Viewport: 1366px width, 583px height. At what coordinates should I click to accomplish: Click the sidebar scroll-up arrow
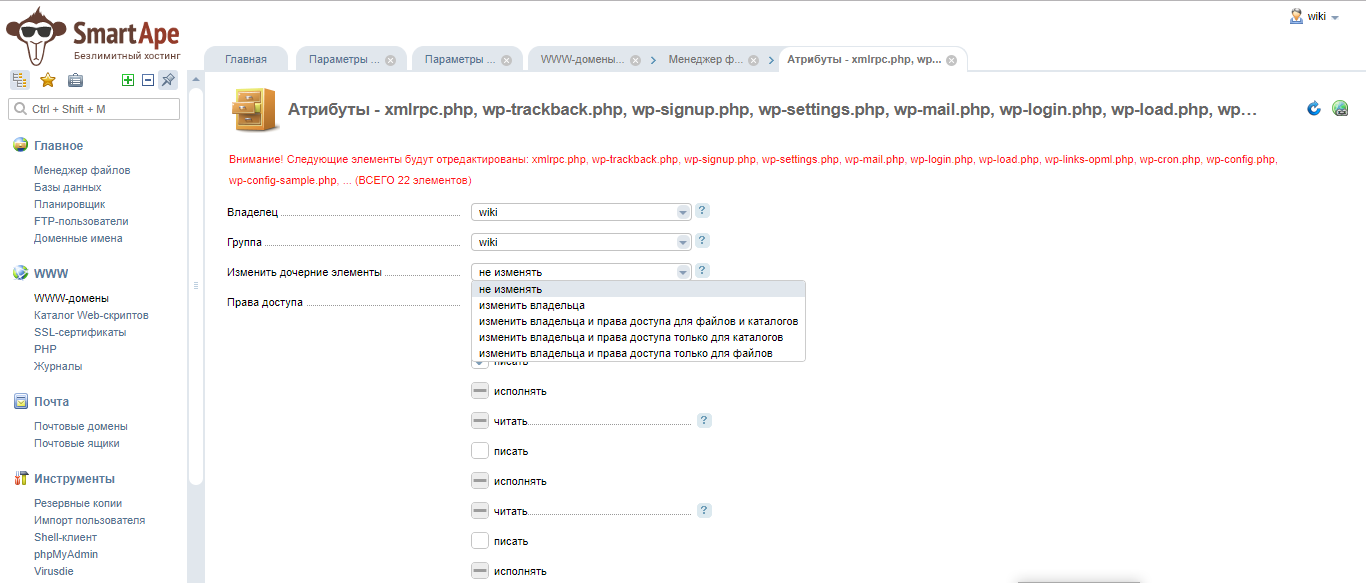click(x=196, y=79)
